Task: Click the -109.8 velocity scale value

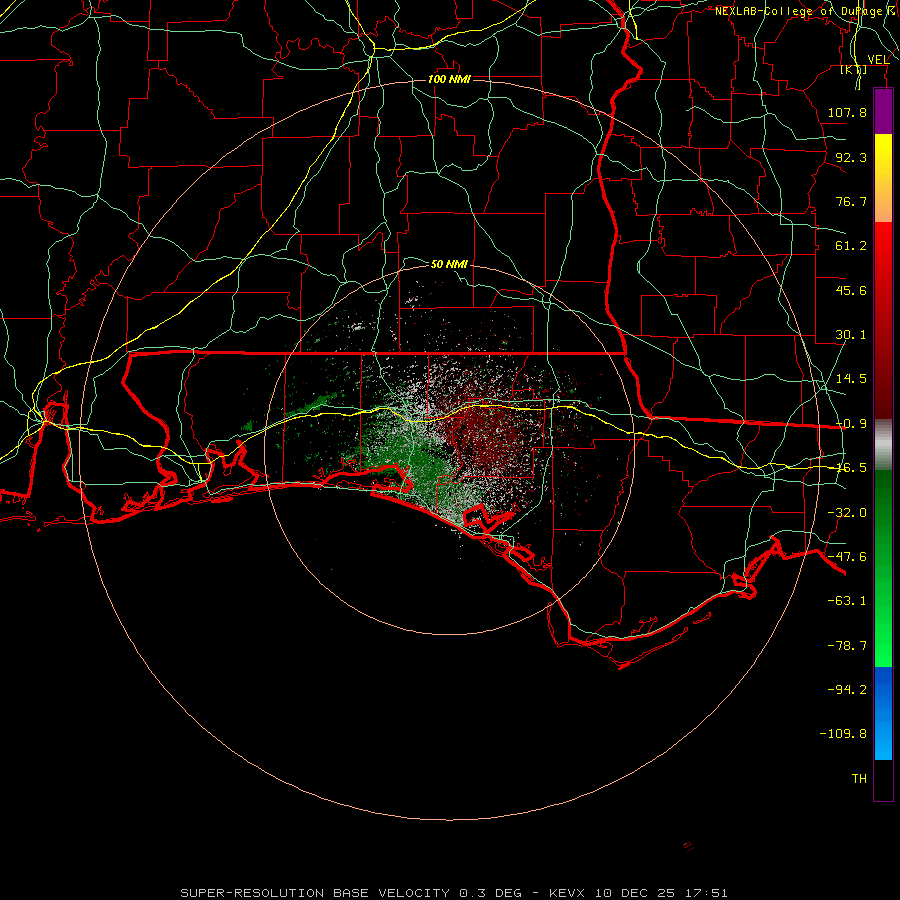Action: 843,734
